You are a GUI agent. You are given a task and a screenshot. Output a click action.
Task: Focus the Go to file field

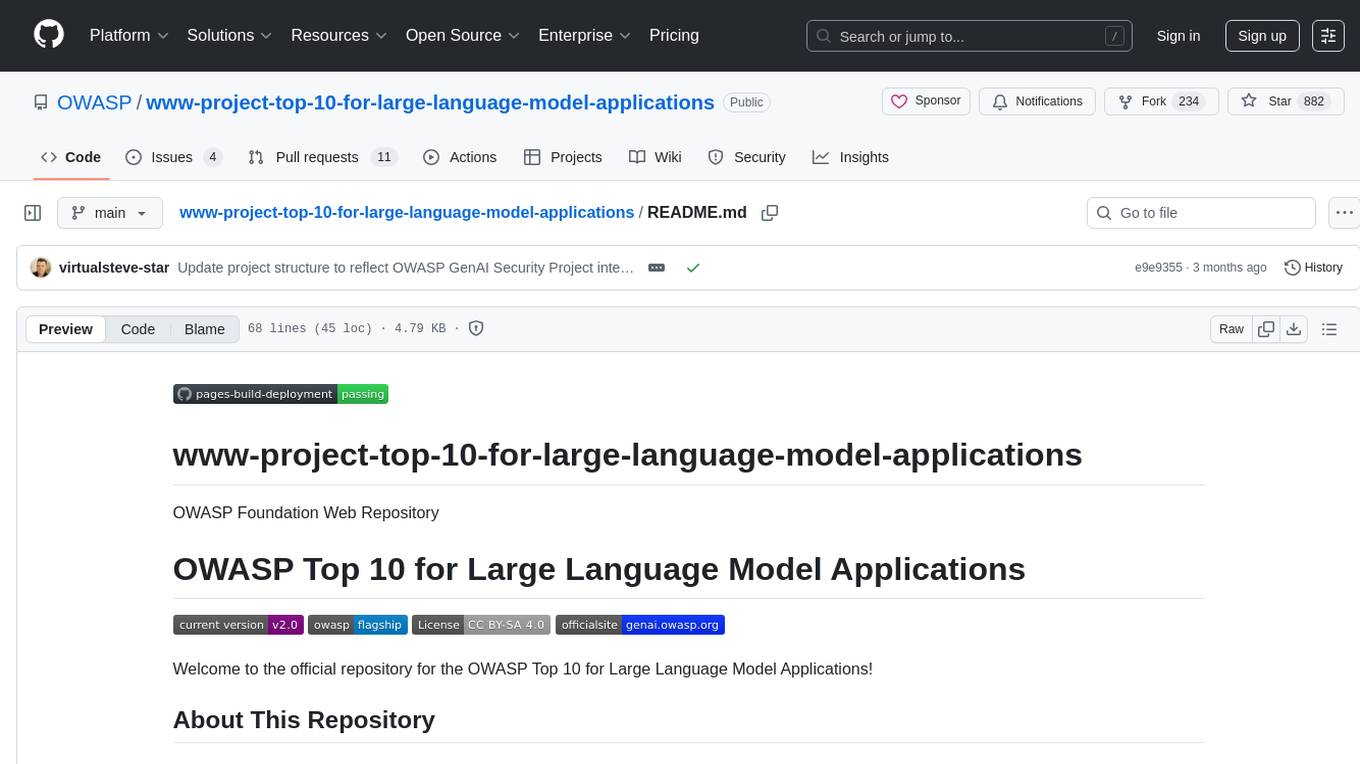pyautogui.click(x=1201, y=213)
